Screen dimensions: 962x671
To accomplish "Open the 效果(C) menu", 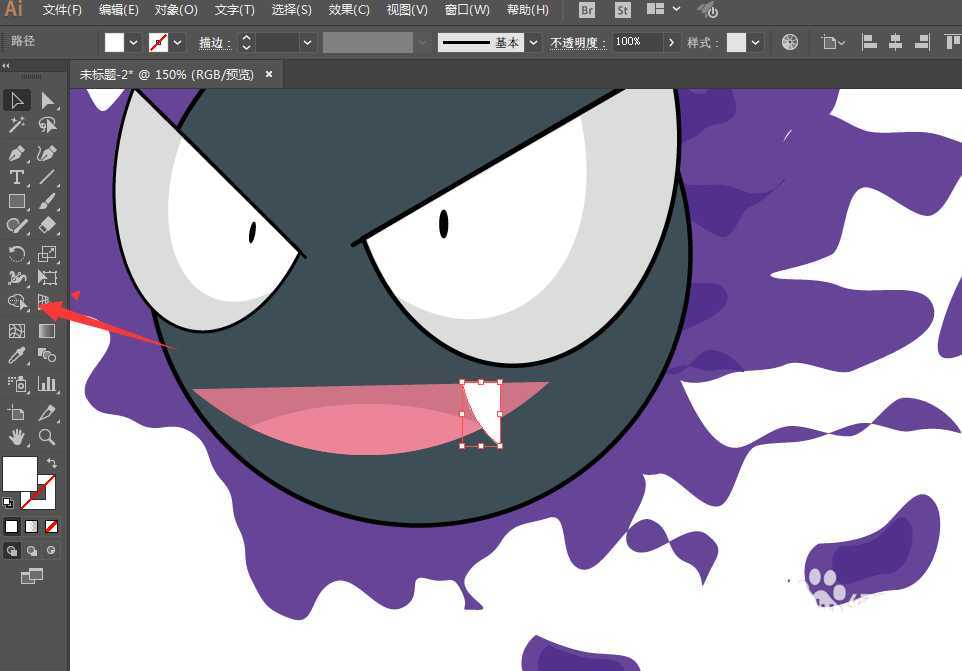I will coord(349,10).
